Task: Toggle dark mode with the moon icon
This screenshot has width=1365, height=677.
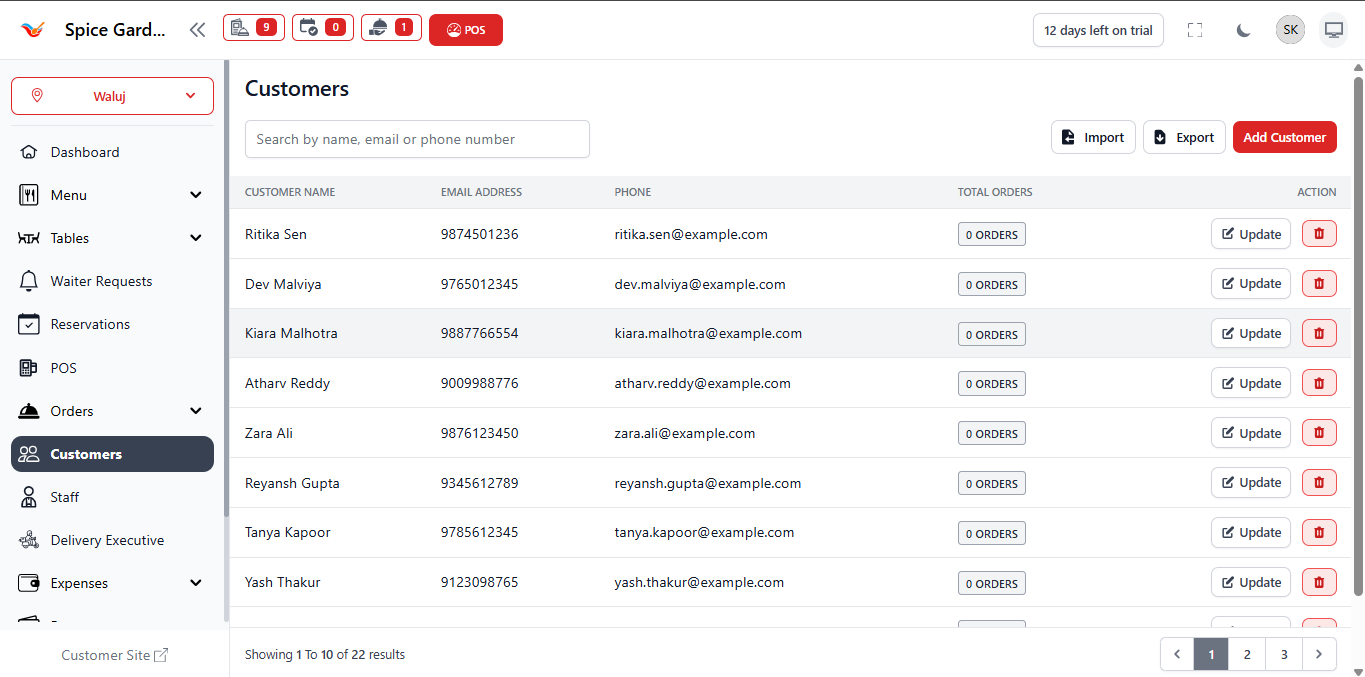Action: 1243,30
